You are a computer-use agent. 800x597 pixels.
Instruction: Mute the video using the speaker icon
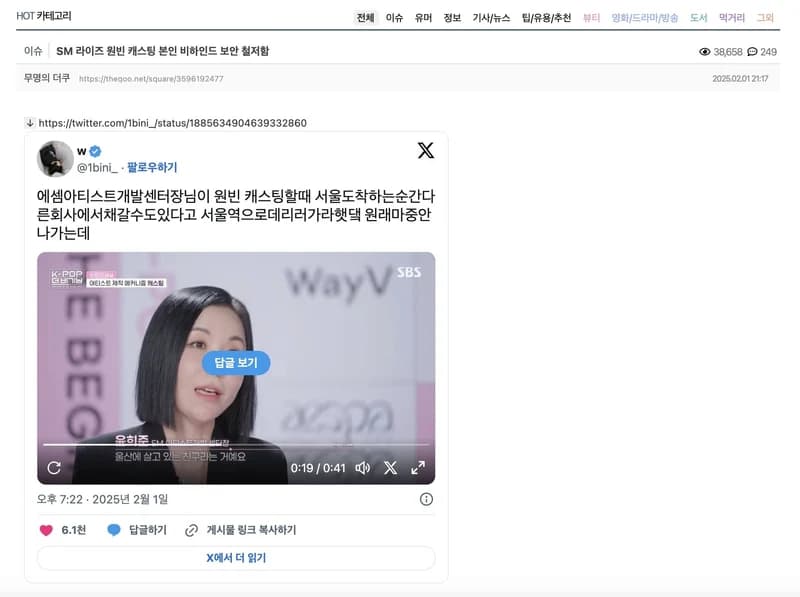pyautogui.click(x=362, y=468)
